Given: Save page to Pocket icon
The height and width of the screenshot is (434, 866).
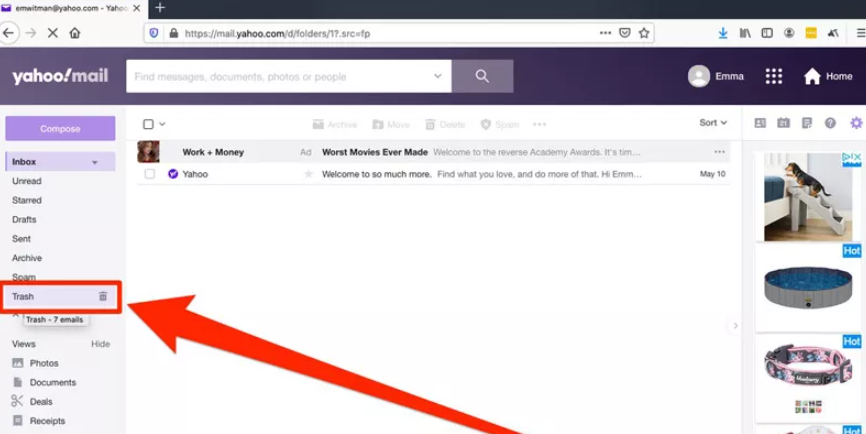Looking at the screenshot, I should [625, 33].
